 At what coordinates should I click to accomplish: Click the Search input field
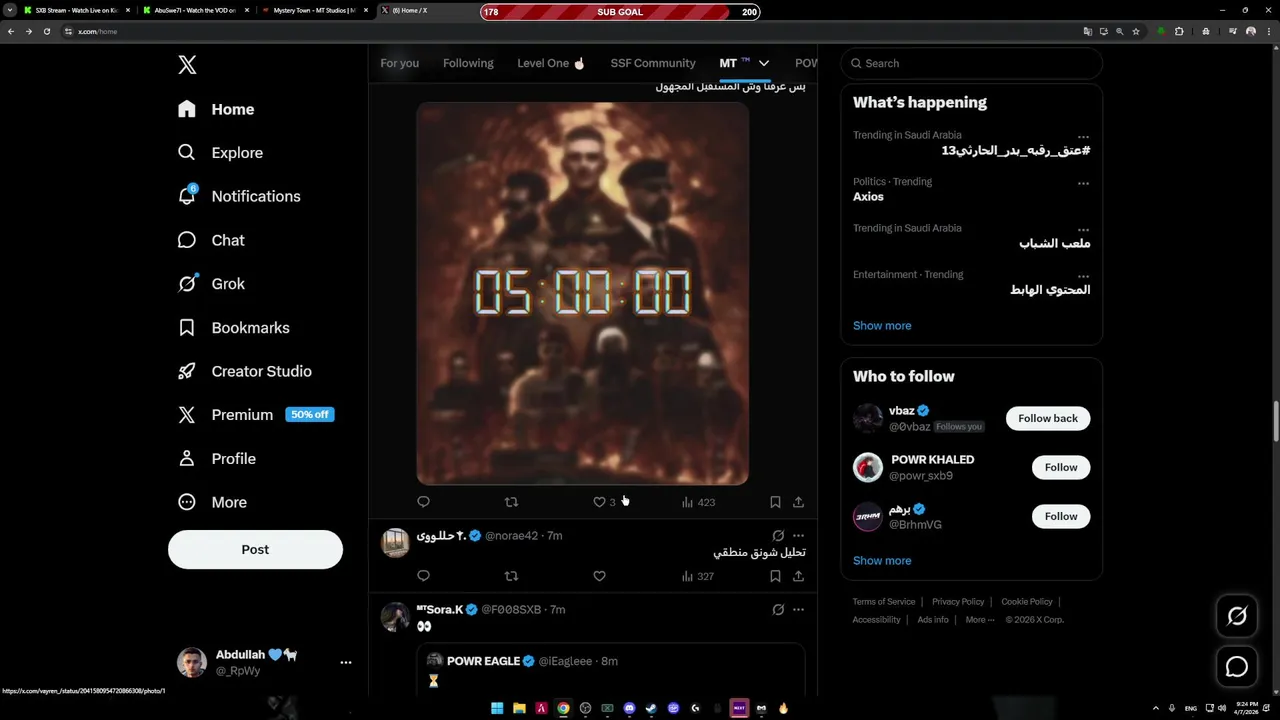971,63
